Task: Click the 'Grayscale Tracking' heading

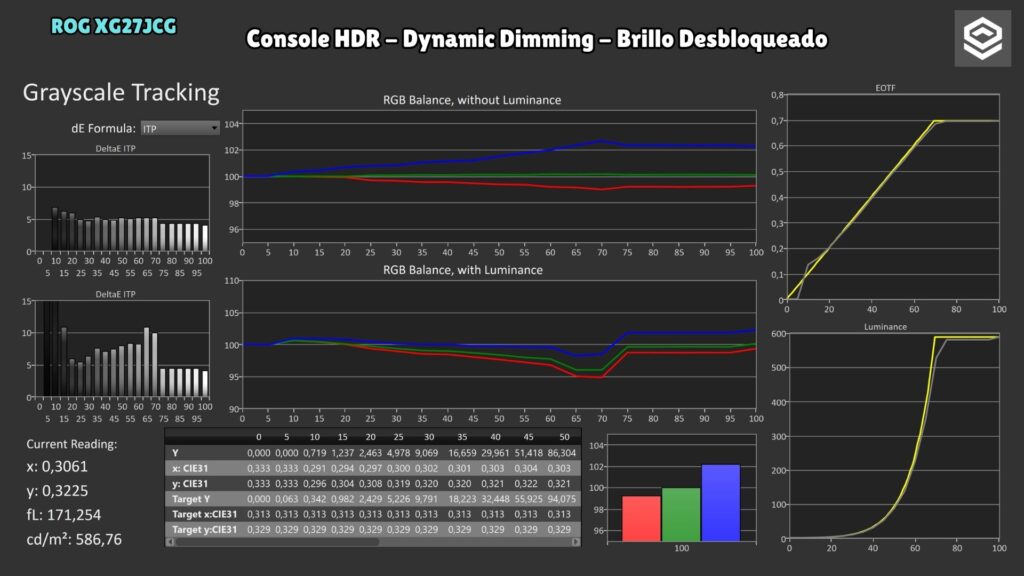Action: pyautogui.click(x=121, y=93)
